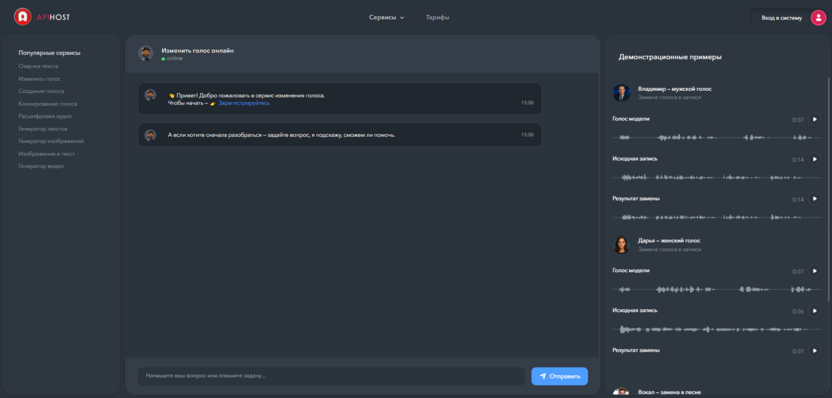Open 'Генератор текстов' in sidebar
This screenshot has width=832, height=398.
pos(42,129)
